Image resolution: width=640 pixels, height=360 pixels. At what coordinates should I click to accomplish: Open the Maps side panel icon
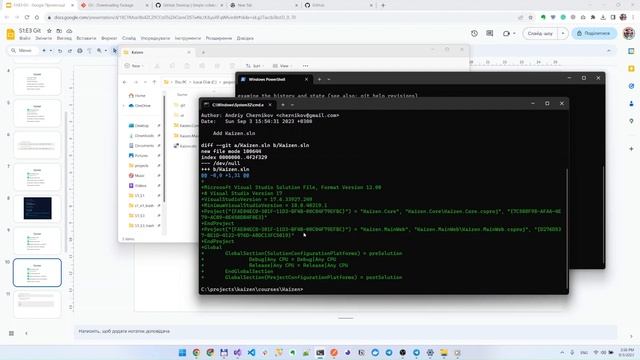[x=631, y=121]
